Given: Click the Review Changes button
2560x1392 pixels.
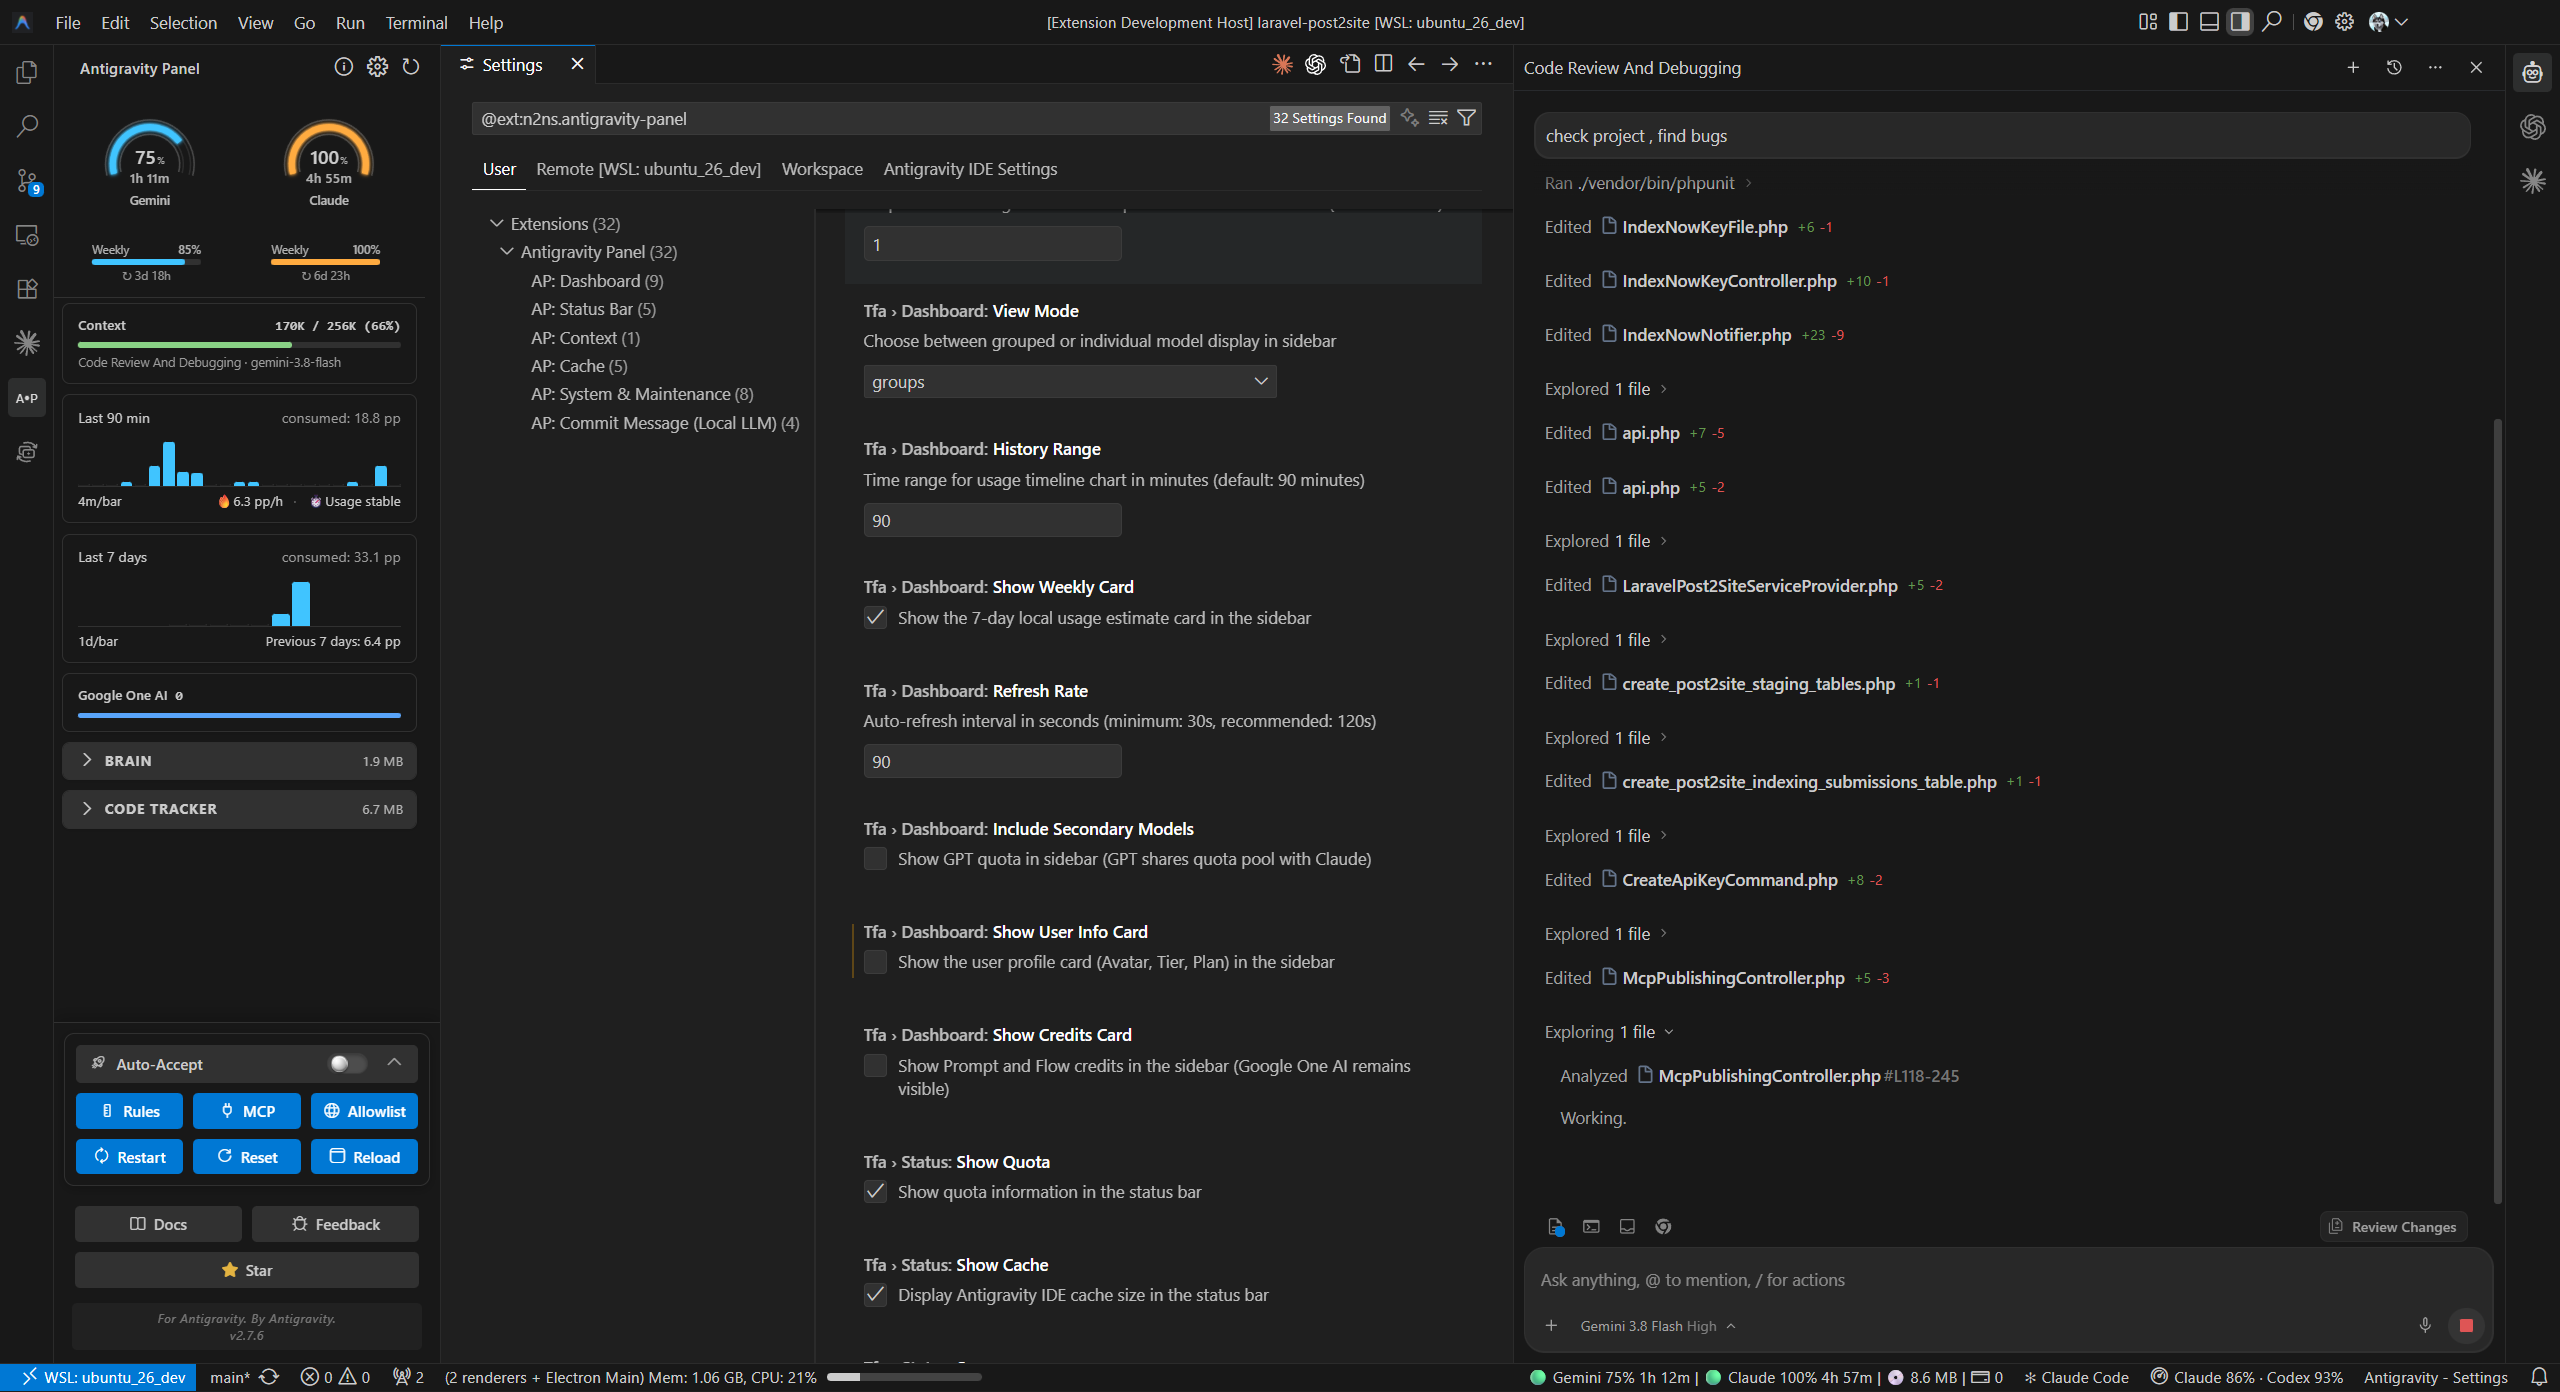Looking at the screenshot, I should (x=2393, y=1227).
